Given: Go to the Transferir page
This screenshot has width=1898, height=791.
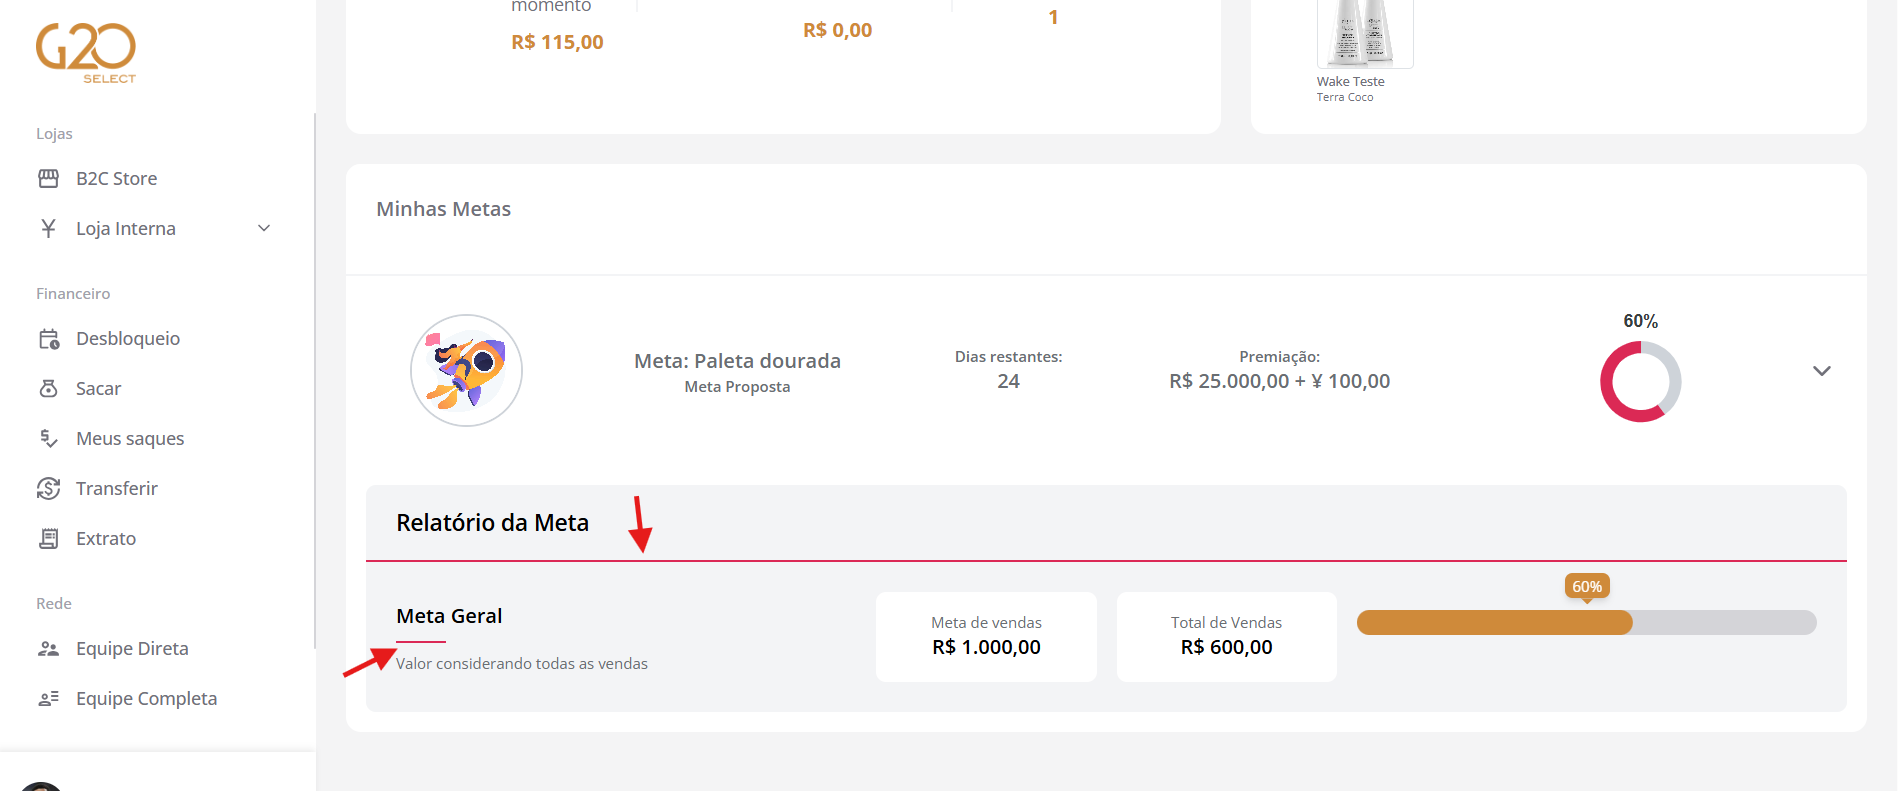Looking at the screenshot, I should 116,488.
